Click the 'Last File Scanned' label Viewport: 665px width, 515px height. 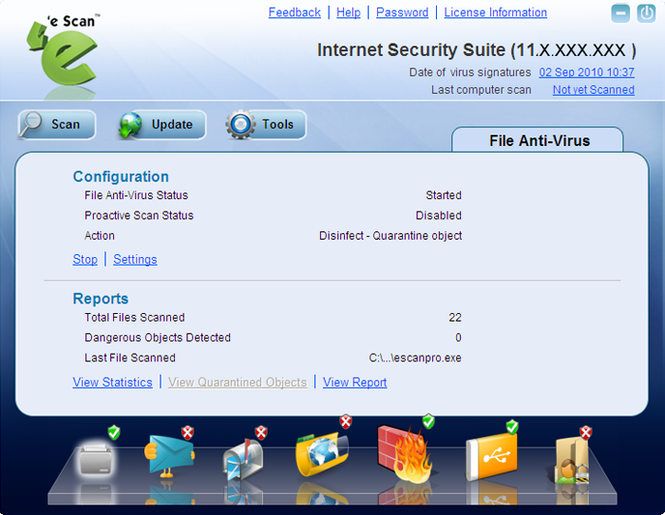(130, 358)
